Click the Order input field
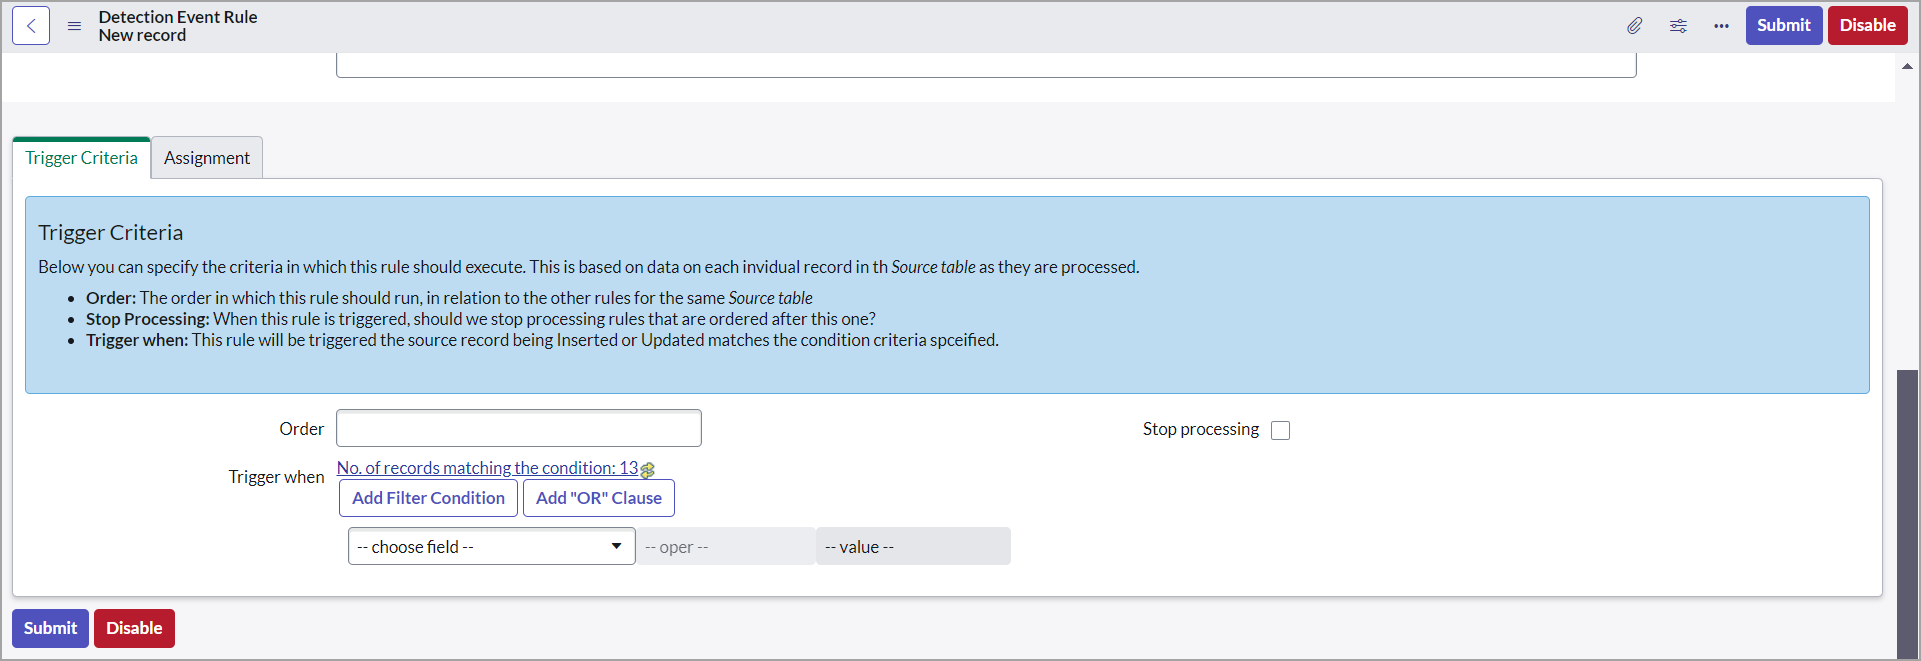1921x661 pixels. coord(518,428)
